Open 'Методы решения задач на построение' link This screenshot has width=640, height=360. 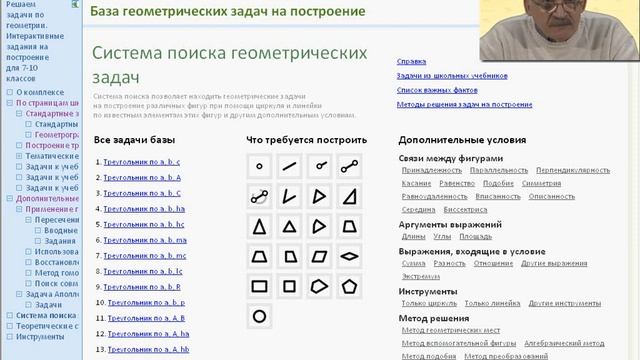[x=464, y=104]
